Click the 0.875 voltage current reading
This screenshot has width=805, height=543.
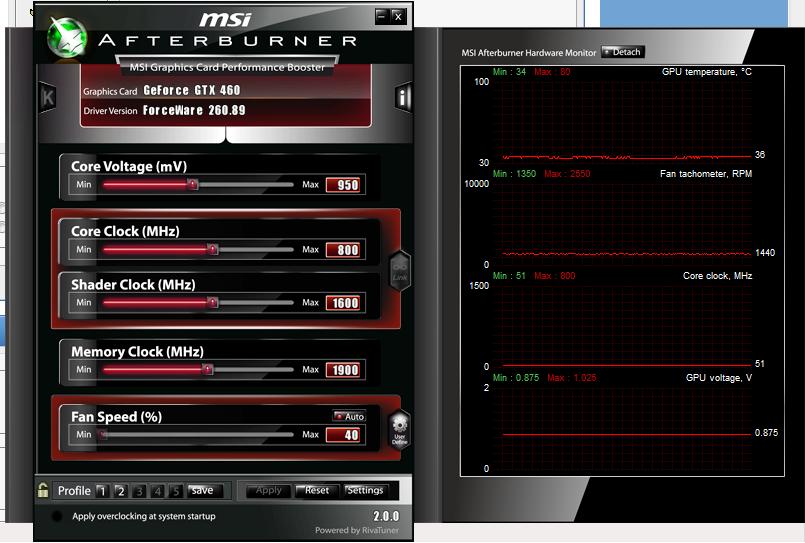[x=766, y=433]
